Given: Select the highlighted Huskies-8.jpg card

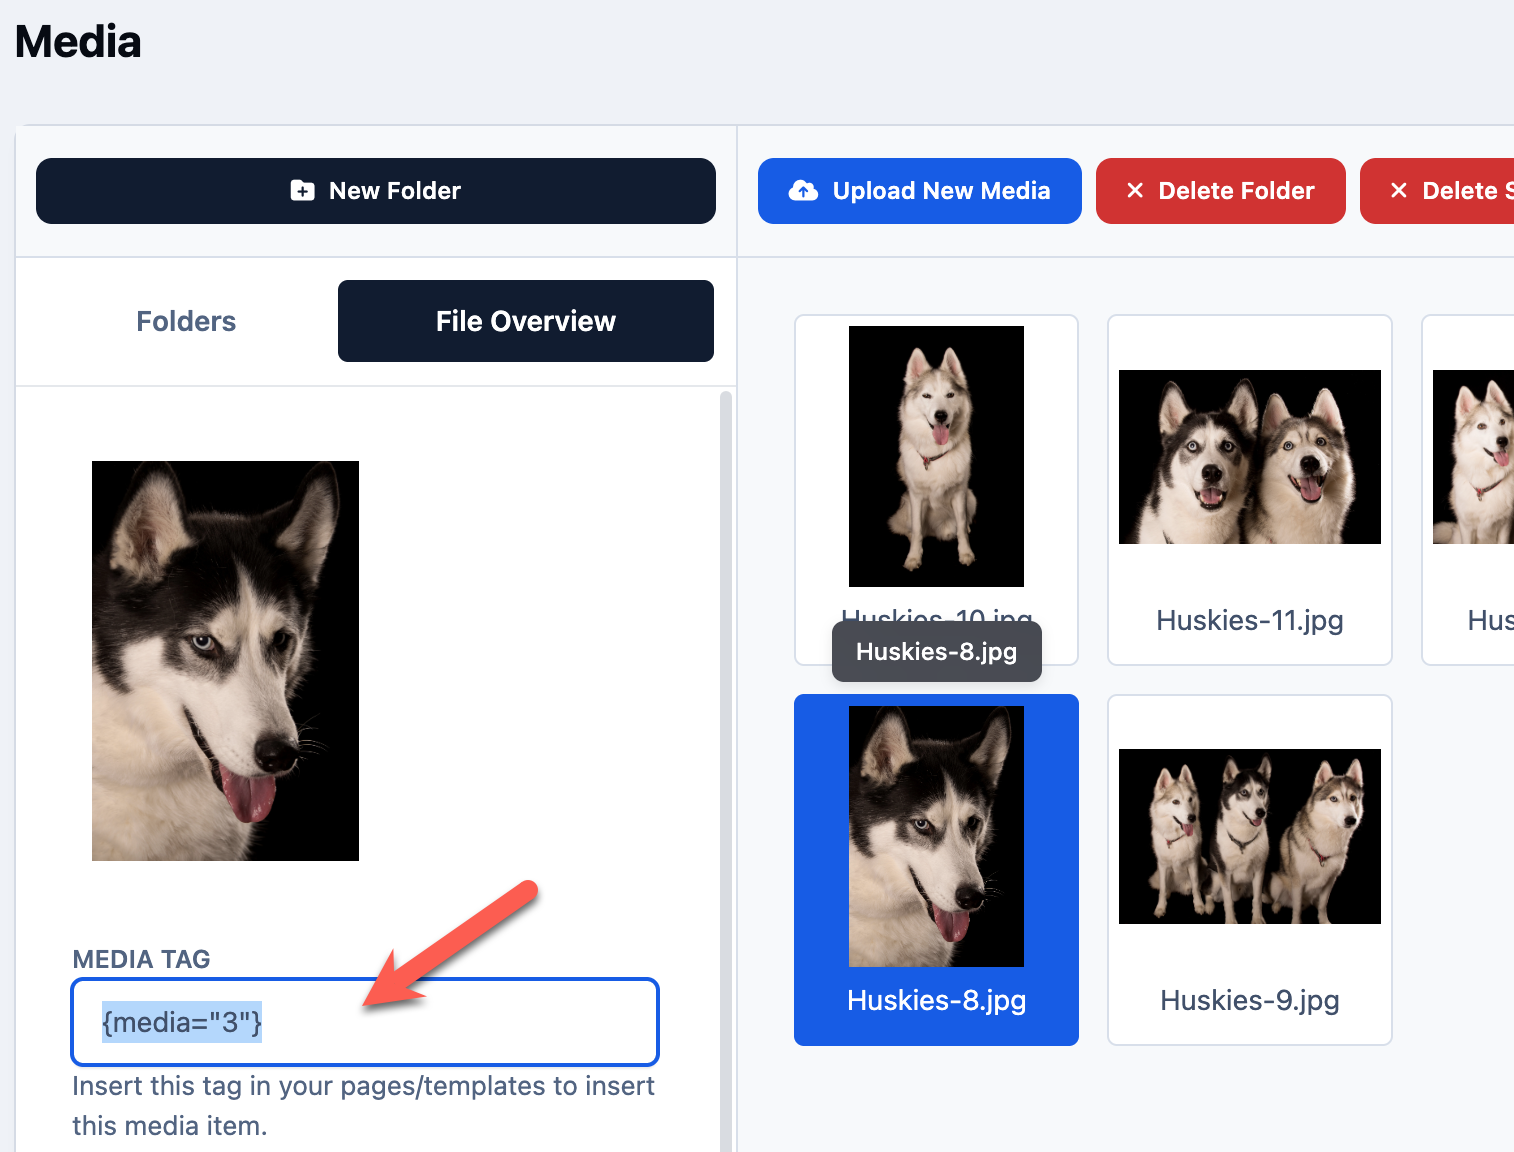Looking at the screenshot, I should tap(936, 870).
